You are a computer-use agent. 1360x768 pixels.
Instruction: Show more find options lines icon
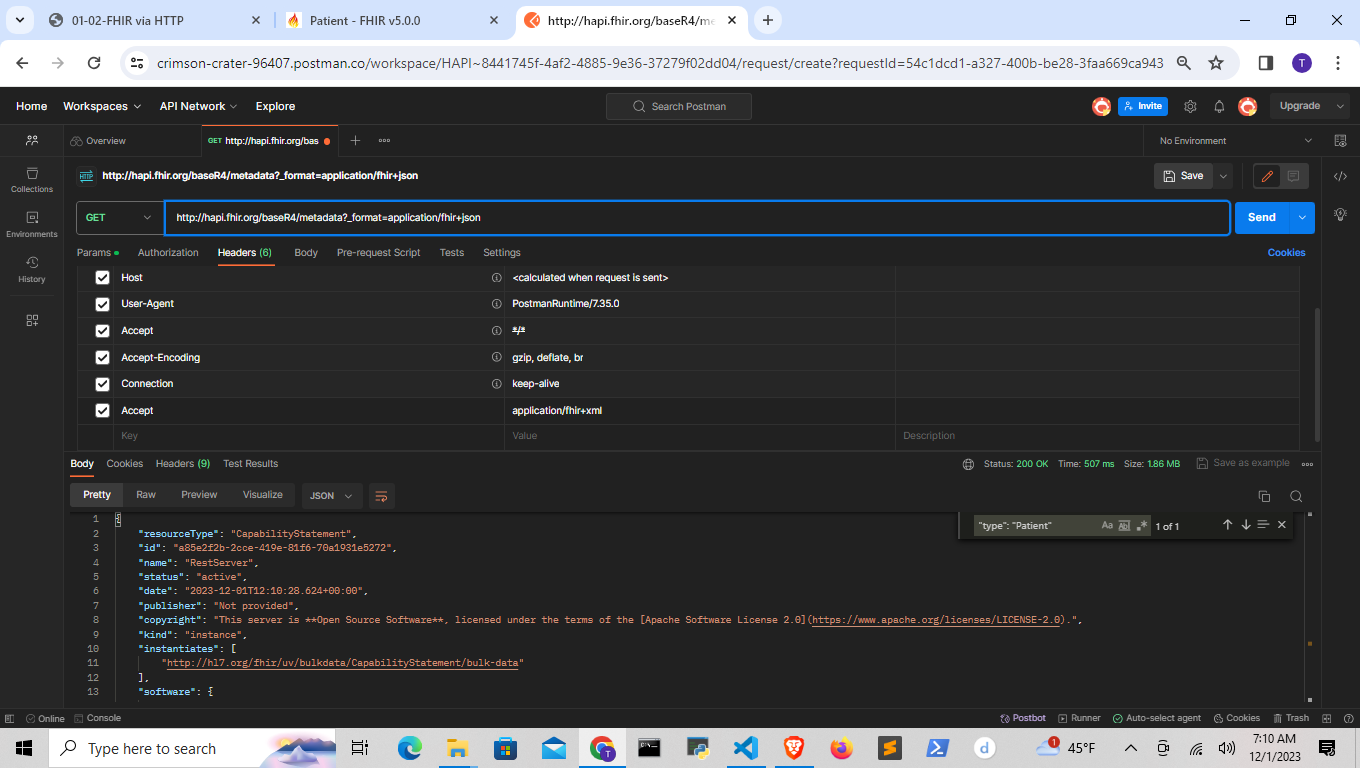point(1263,525)
